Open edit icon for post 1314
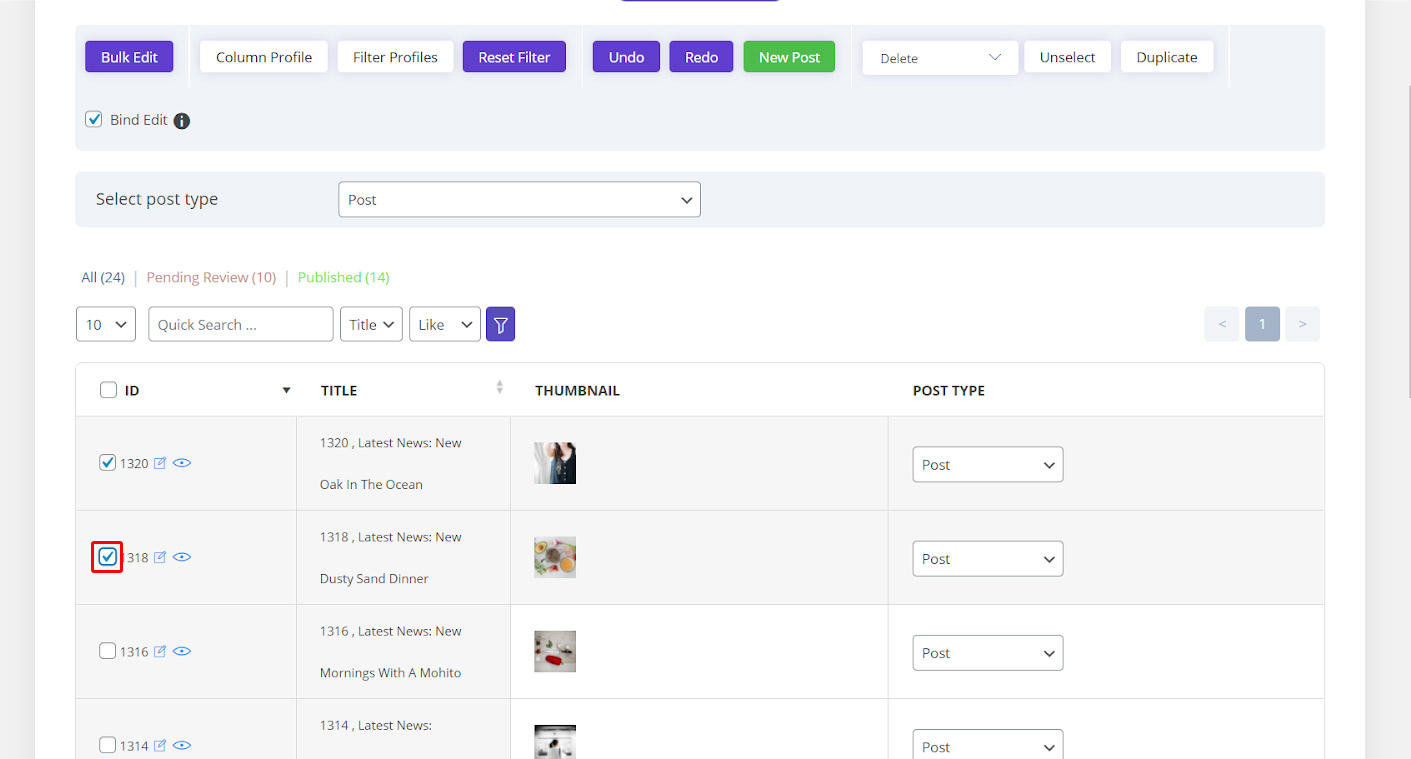The width and height of the screenshot is (1411, 759). [x=160, y=745]
